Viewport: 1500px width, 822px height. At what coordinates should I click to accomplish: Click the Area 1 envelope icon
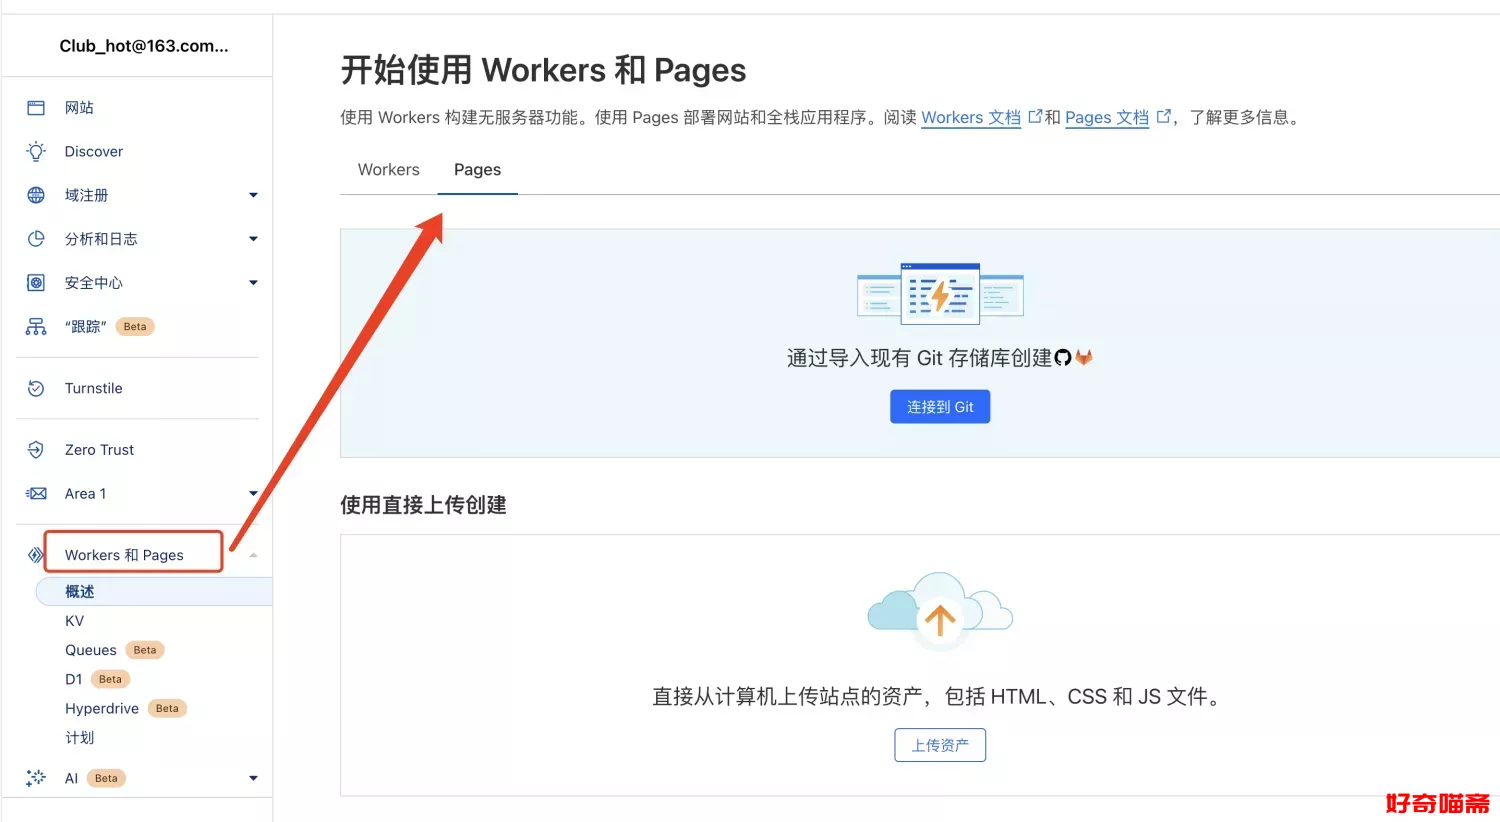click(36, 494)
